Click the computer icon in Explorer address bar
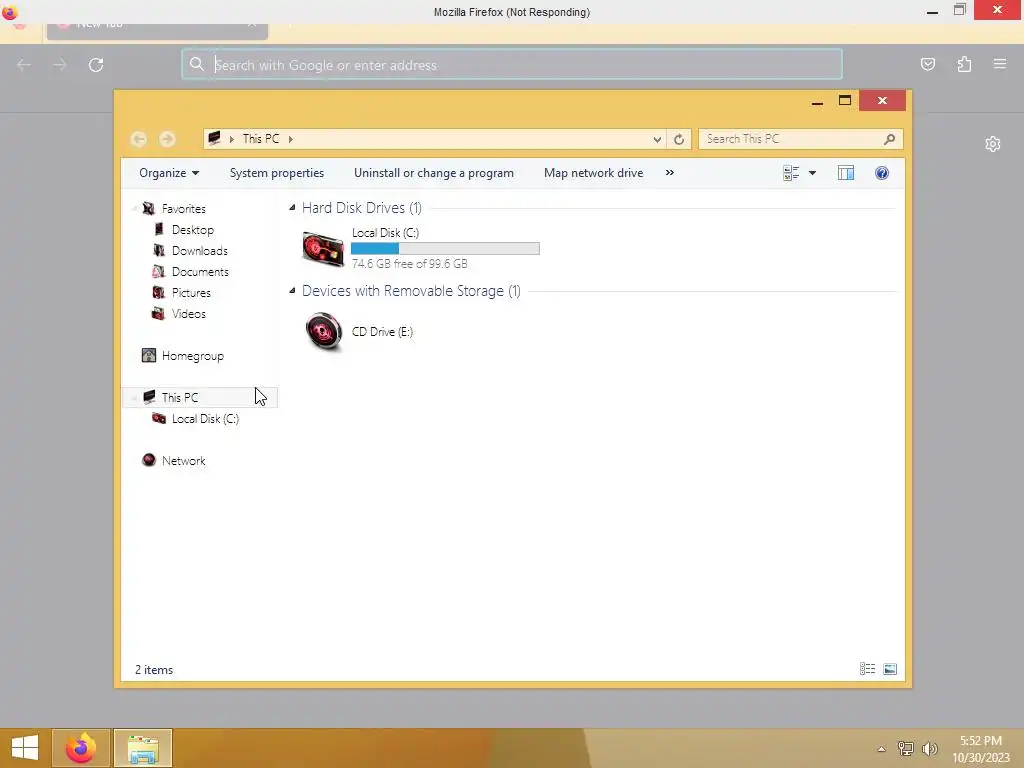Screen dimensions: 1024x768 coord(214,138)
